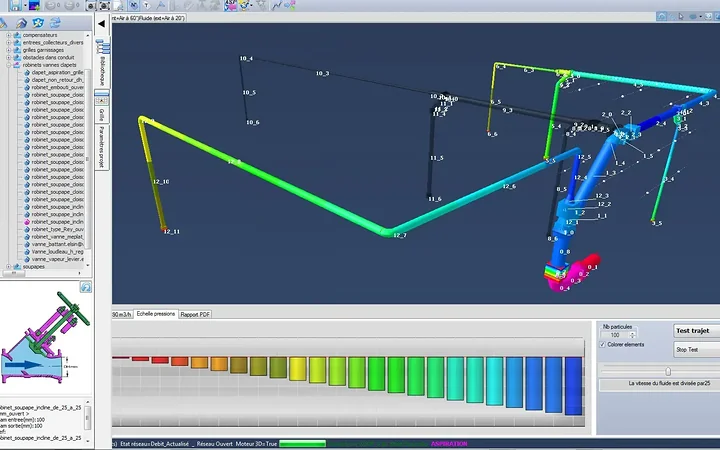
Task: Select robinet_embout_ouvert tree item
Action: 57,87
